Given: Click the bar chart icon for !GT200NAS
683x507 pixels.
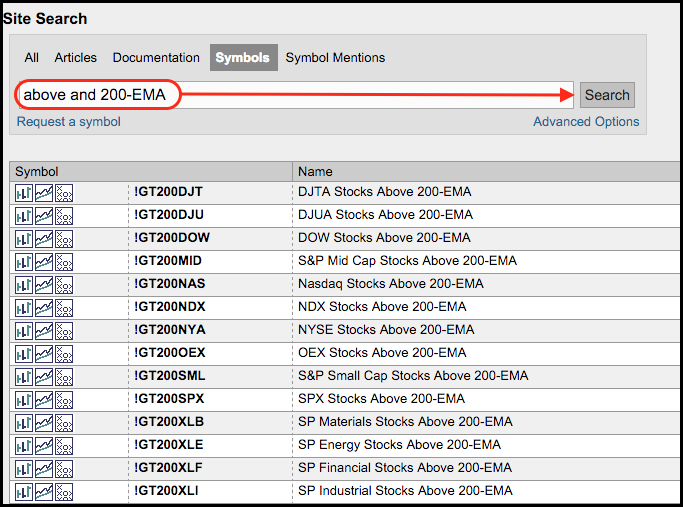Looking at the screenshot, I should [x=24, y=284].
